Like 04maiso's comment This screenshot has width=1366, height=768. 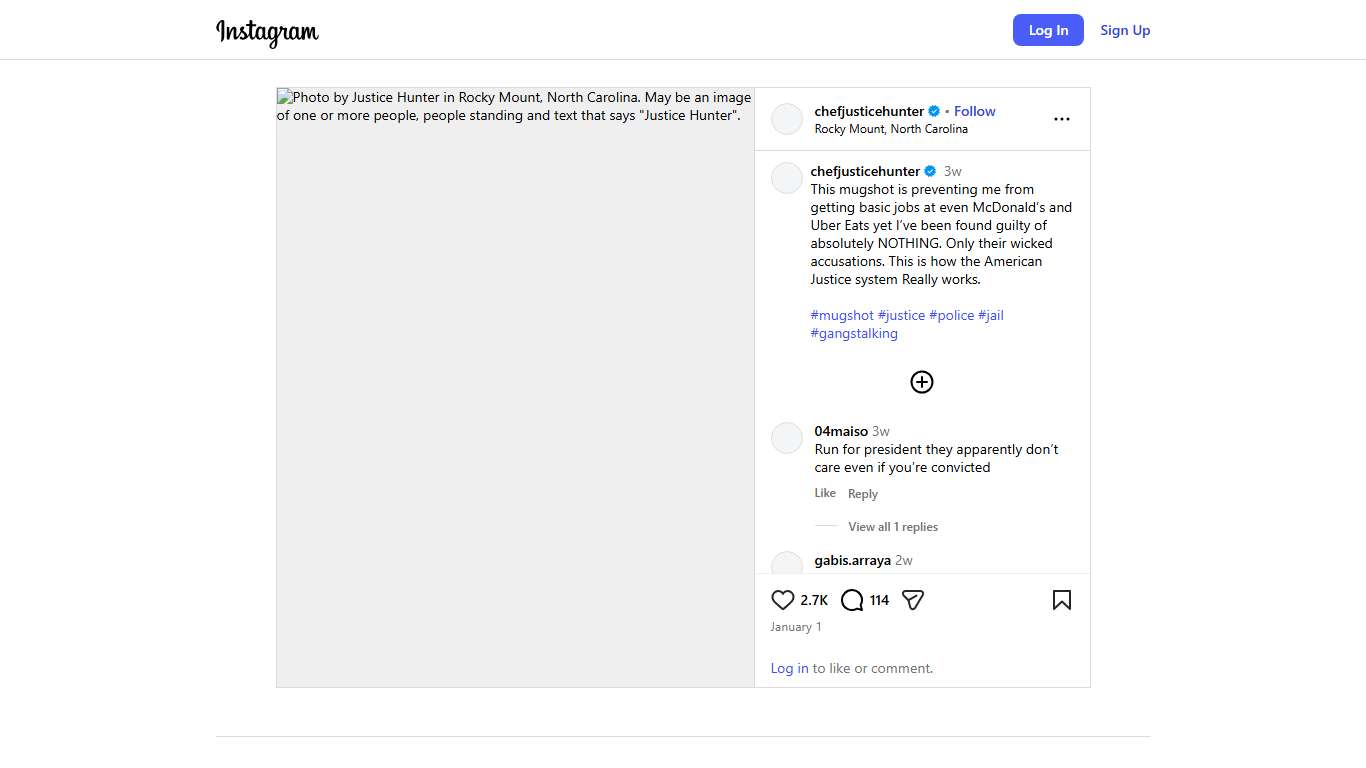pos(825,493)
